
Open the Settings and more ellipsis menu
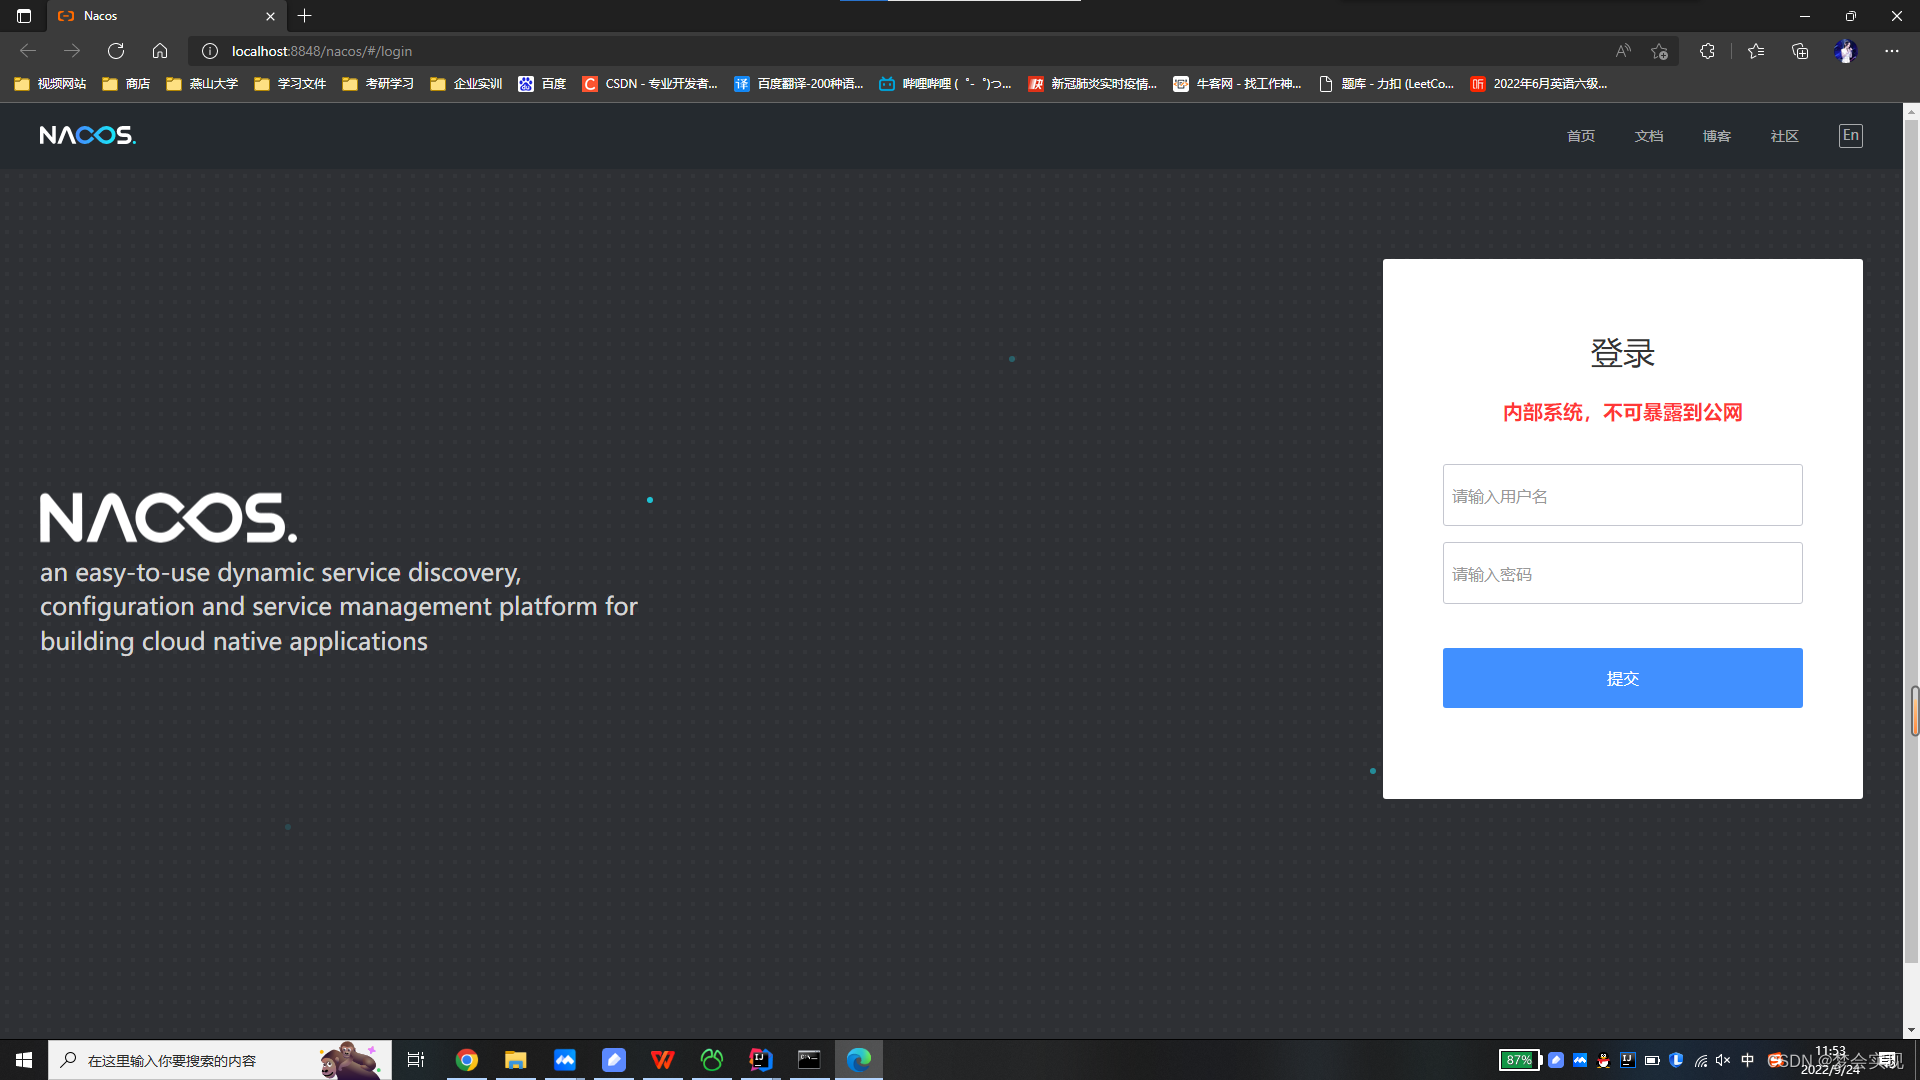click(1892, 51)
